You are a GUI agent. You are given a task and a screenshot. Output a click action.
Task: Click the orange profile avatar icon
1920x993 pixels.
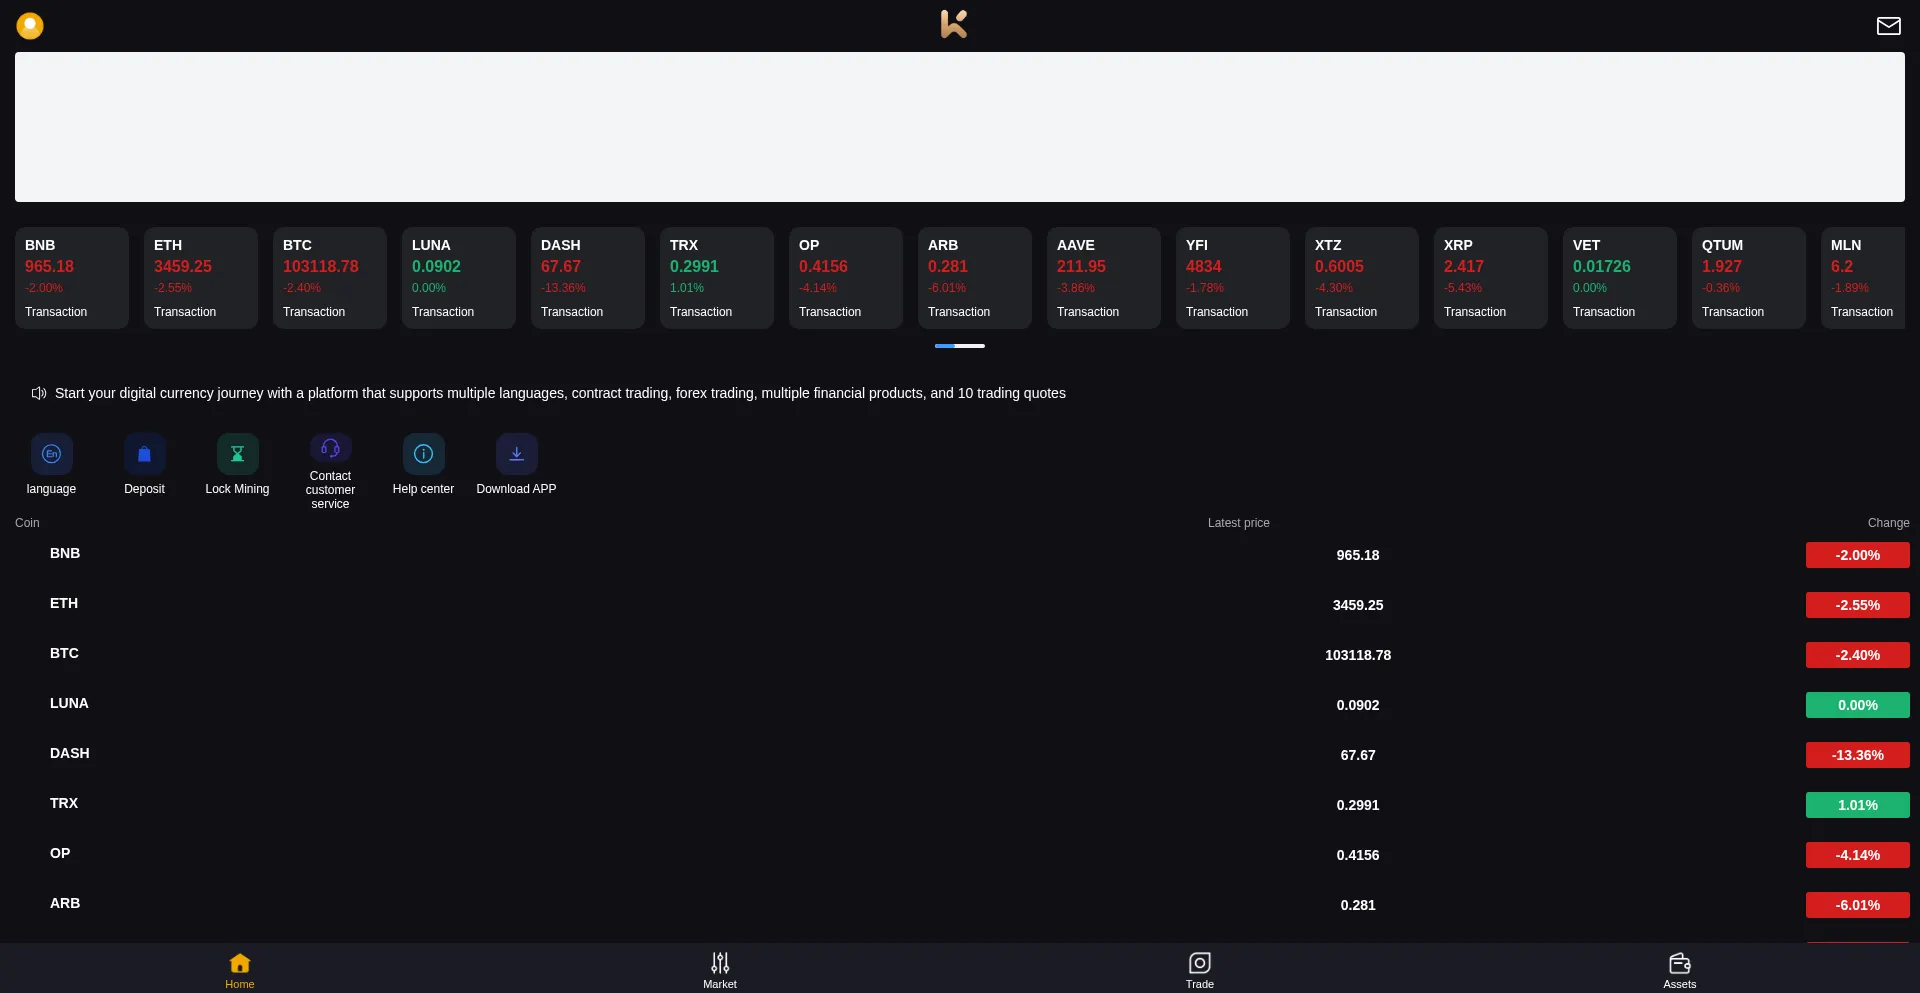(30, 26)
